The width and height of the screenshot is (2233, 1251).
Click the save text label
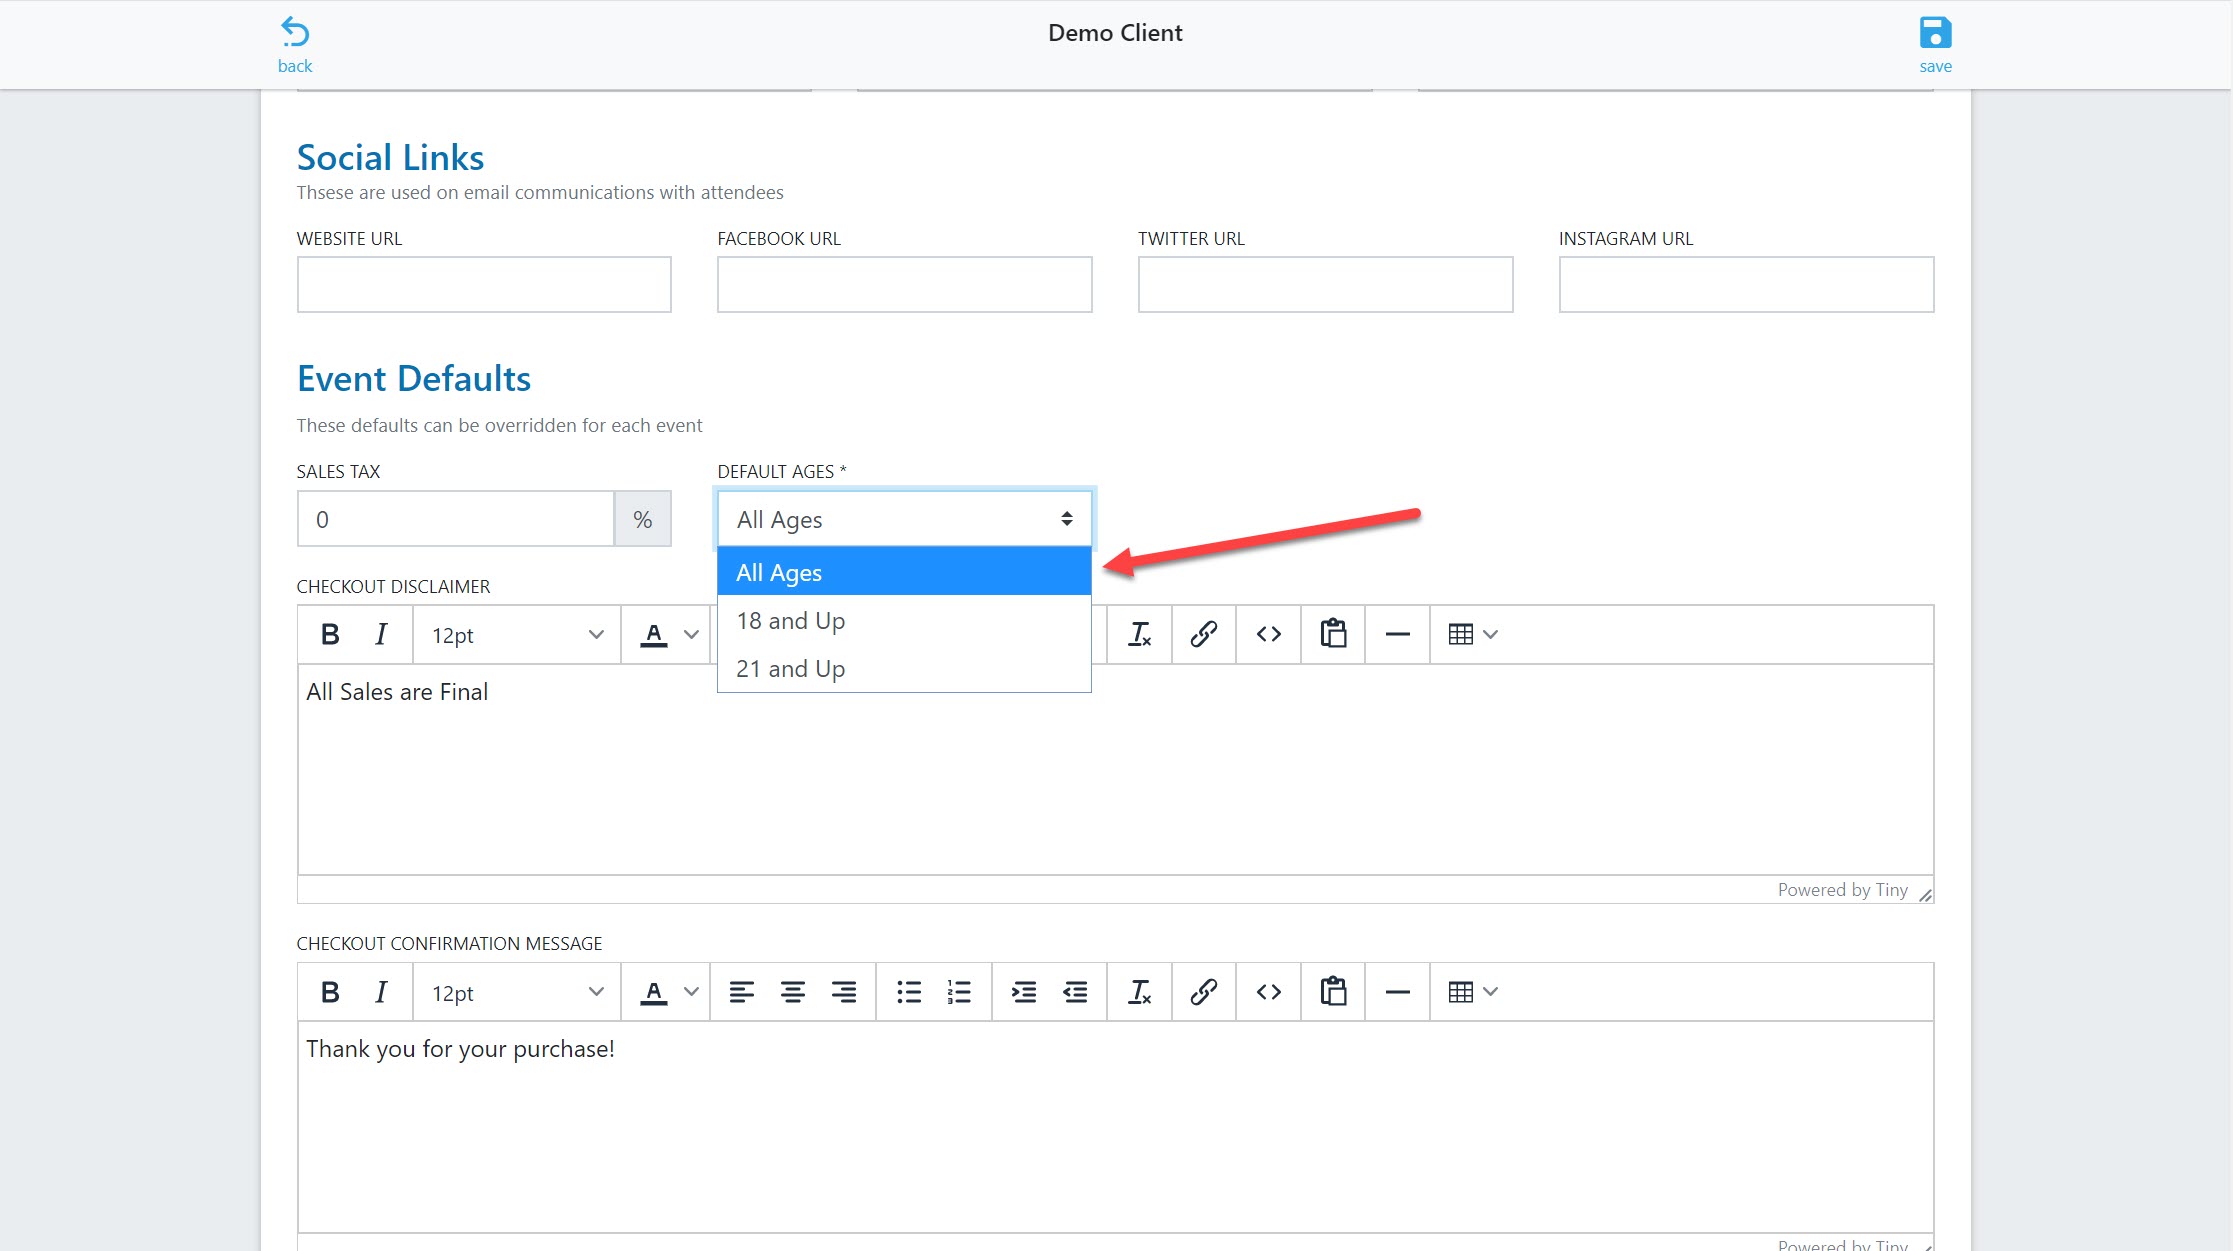pos(1935,66)
